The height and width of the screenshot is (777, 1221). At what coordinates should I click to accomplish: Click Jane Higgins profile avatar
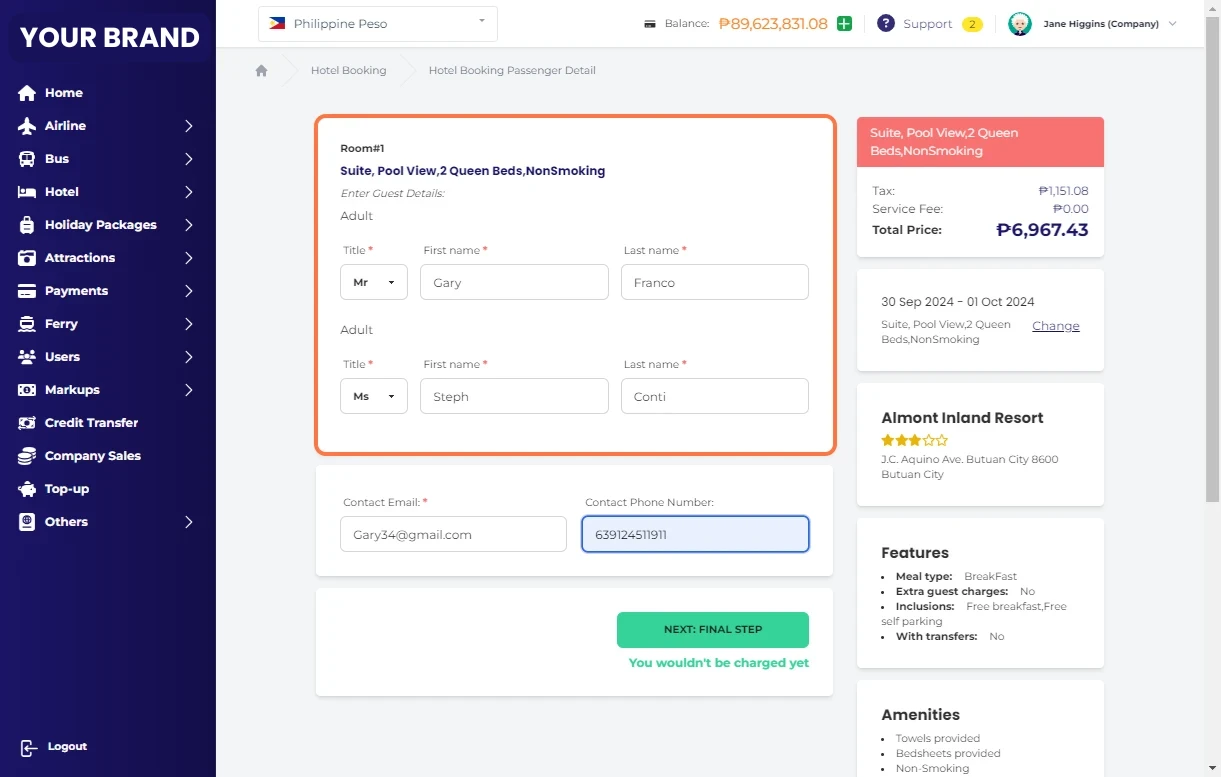pyautogui.click(x=1019, y=24)
